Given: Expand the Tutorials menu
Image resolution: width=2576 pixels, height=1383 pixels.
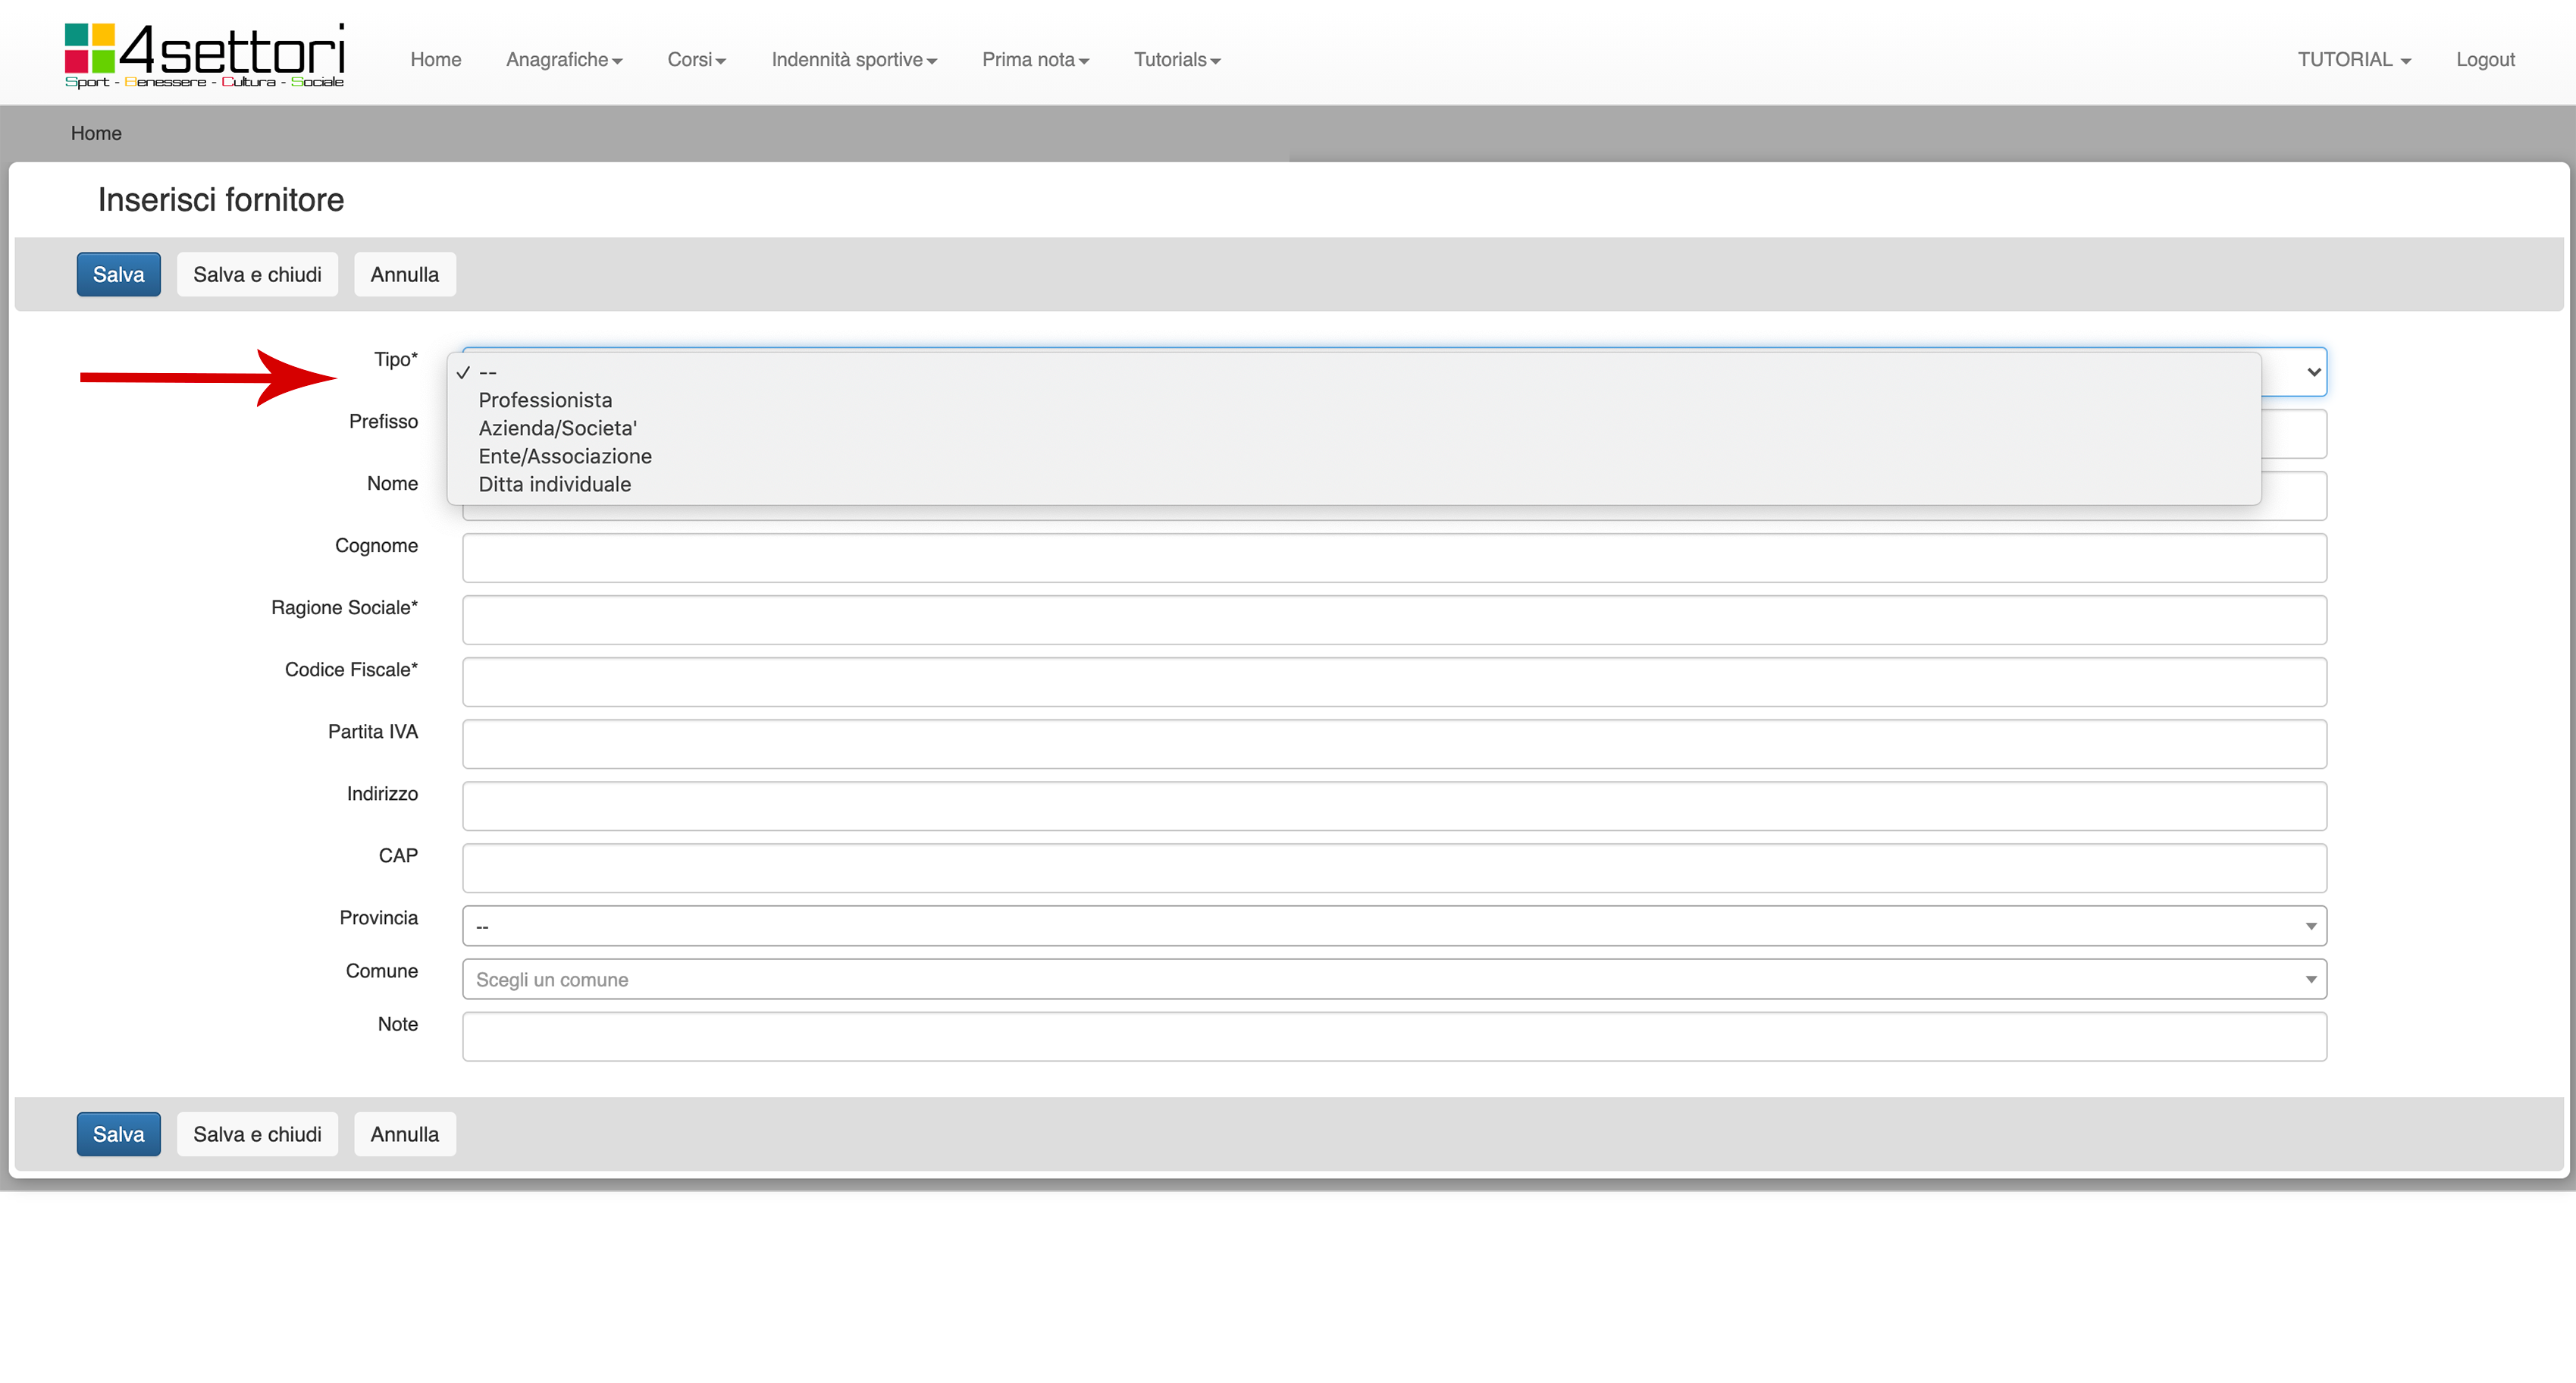Looking at the screenshot, I should (x=1176, y=60).
